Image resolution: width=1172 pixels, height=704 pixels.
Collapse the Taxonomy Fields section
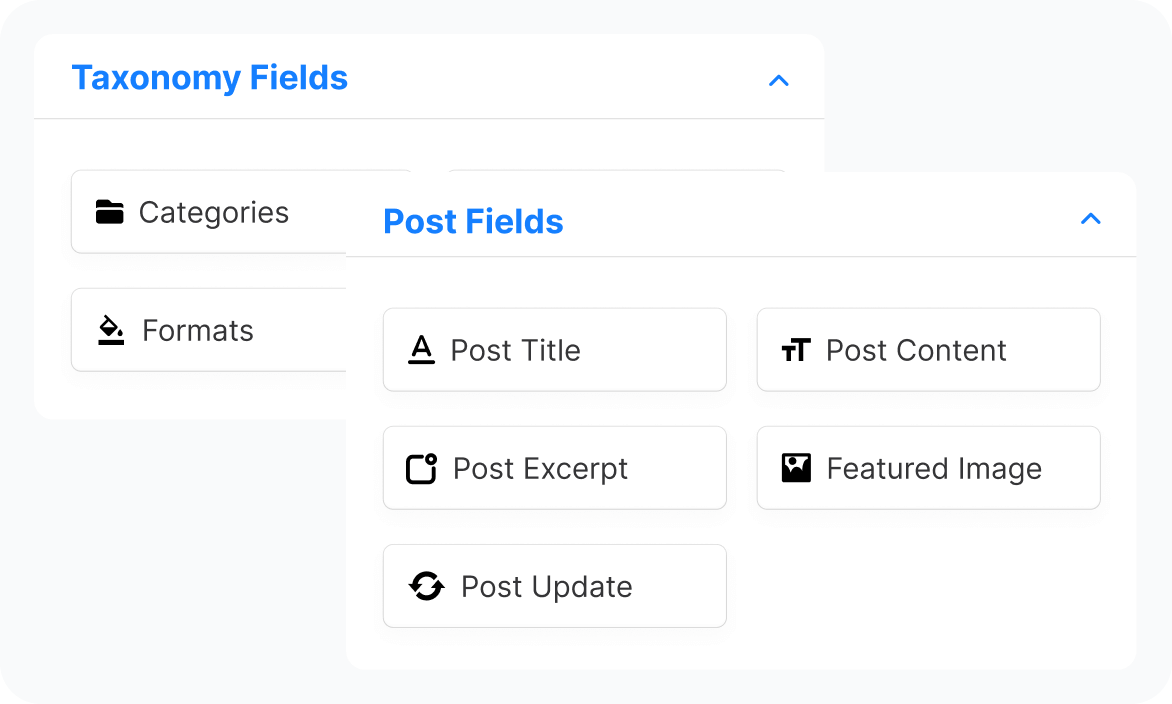coord(779,81)
